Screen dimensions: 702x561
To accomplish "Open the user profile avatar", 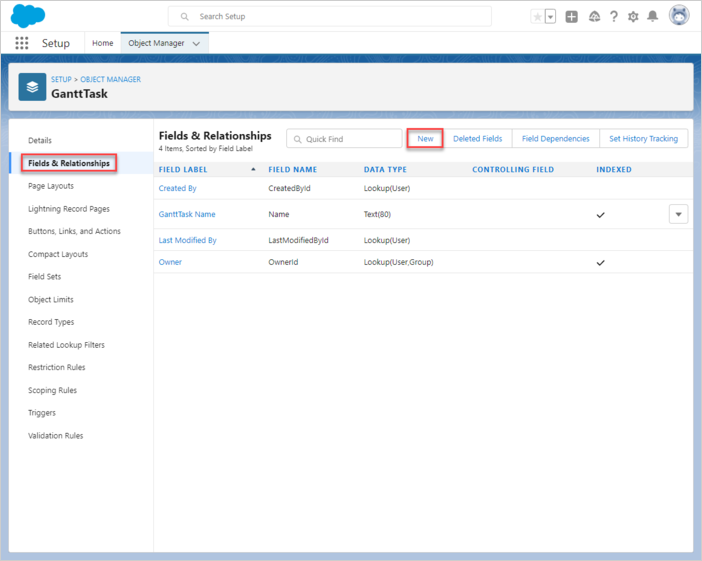I will [679, 16].
